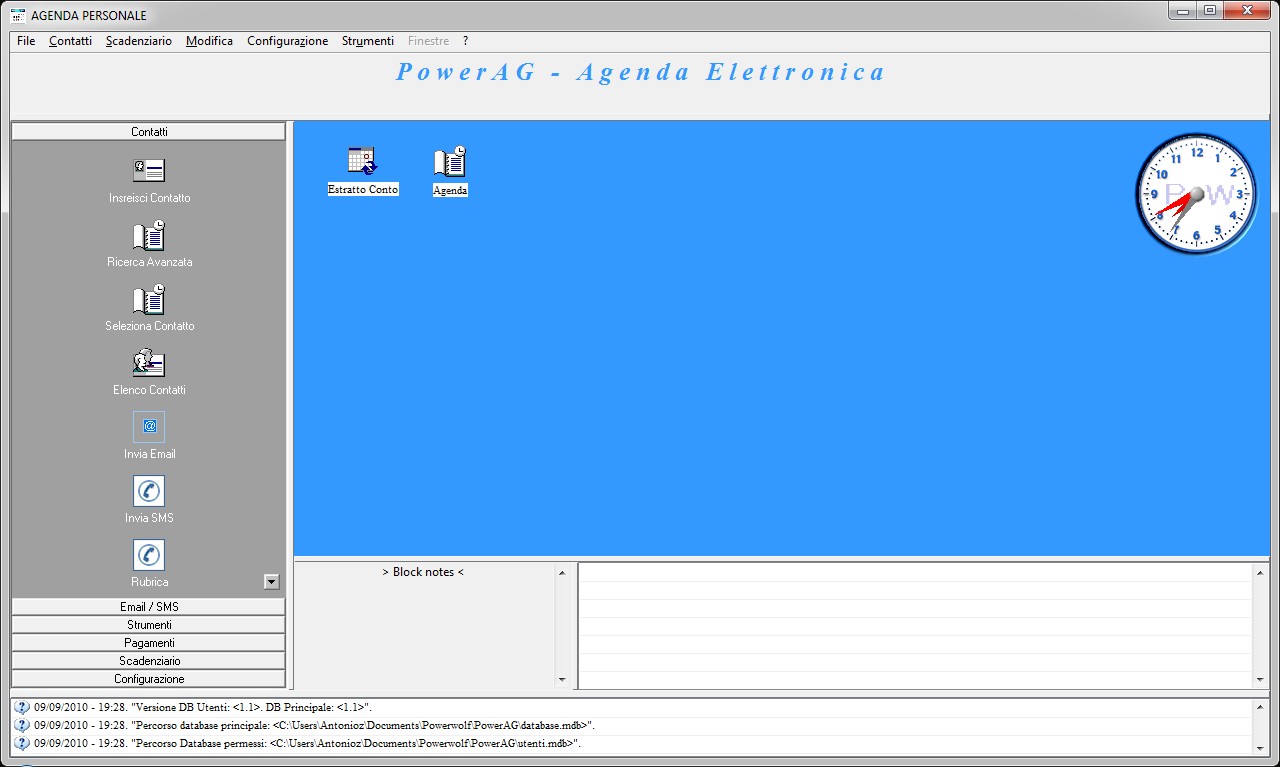Click the Percorso Database permessi log icon
The height and width of the screenshot is (767, 1280).
pos(22,743)
